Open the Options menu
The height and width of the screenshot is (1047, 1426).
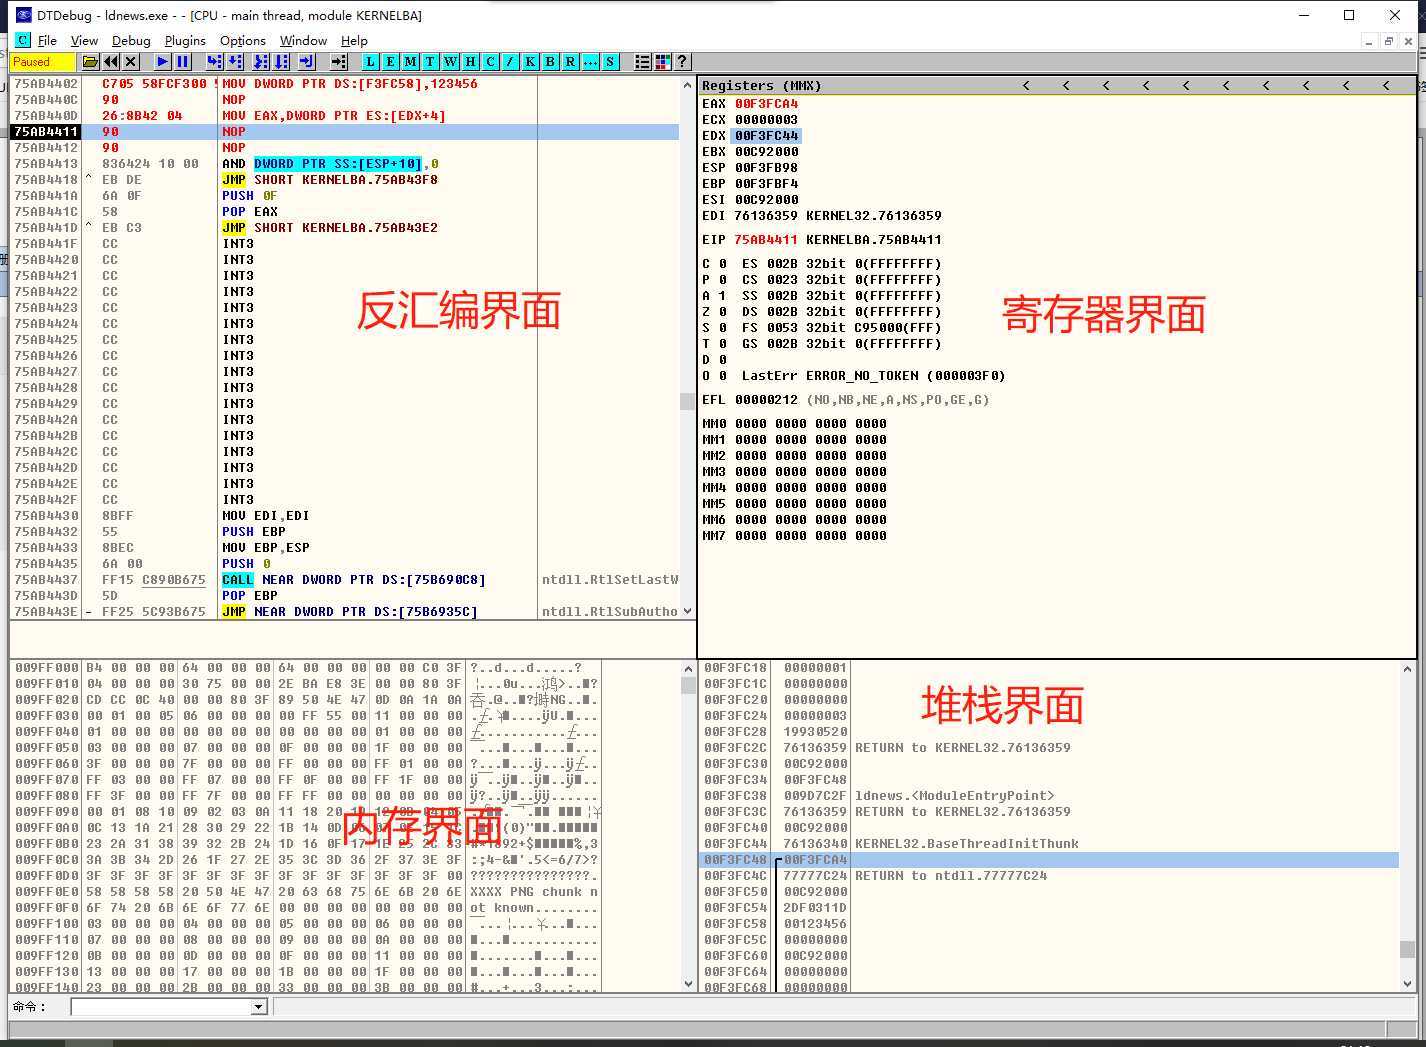[243, 41]
